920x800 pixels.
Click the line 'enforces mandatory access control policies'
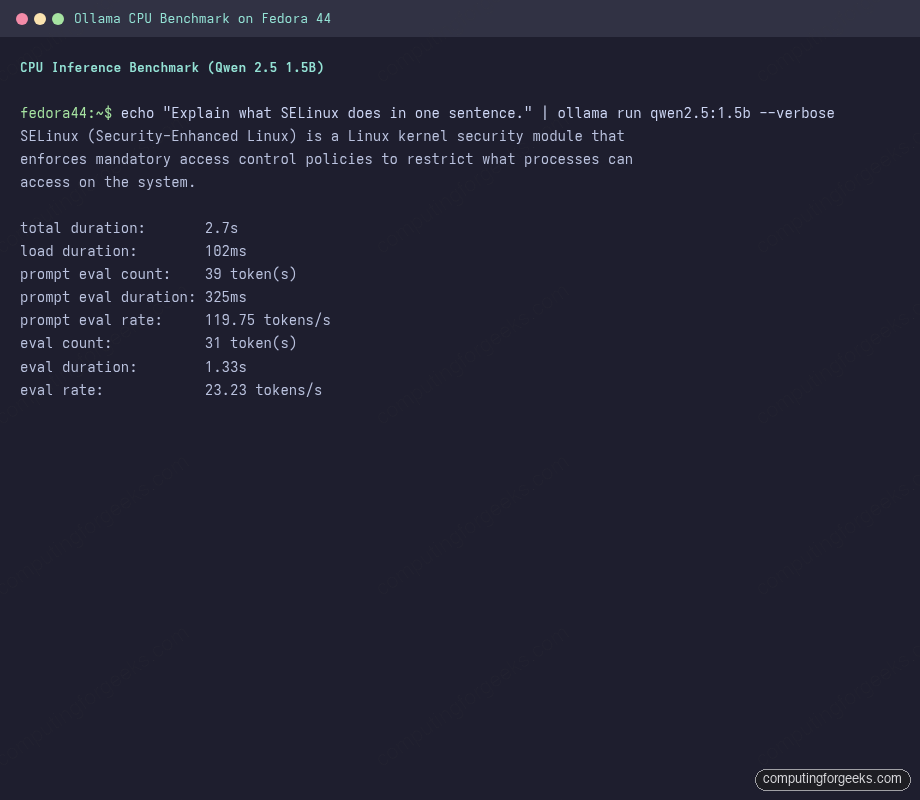(326, 159)
